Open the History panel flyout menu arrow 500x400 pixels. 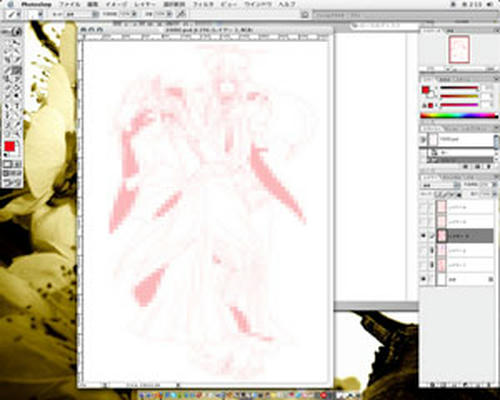(496, 129)
